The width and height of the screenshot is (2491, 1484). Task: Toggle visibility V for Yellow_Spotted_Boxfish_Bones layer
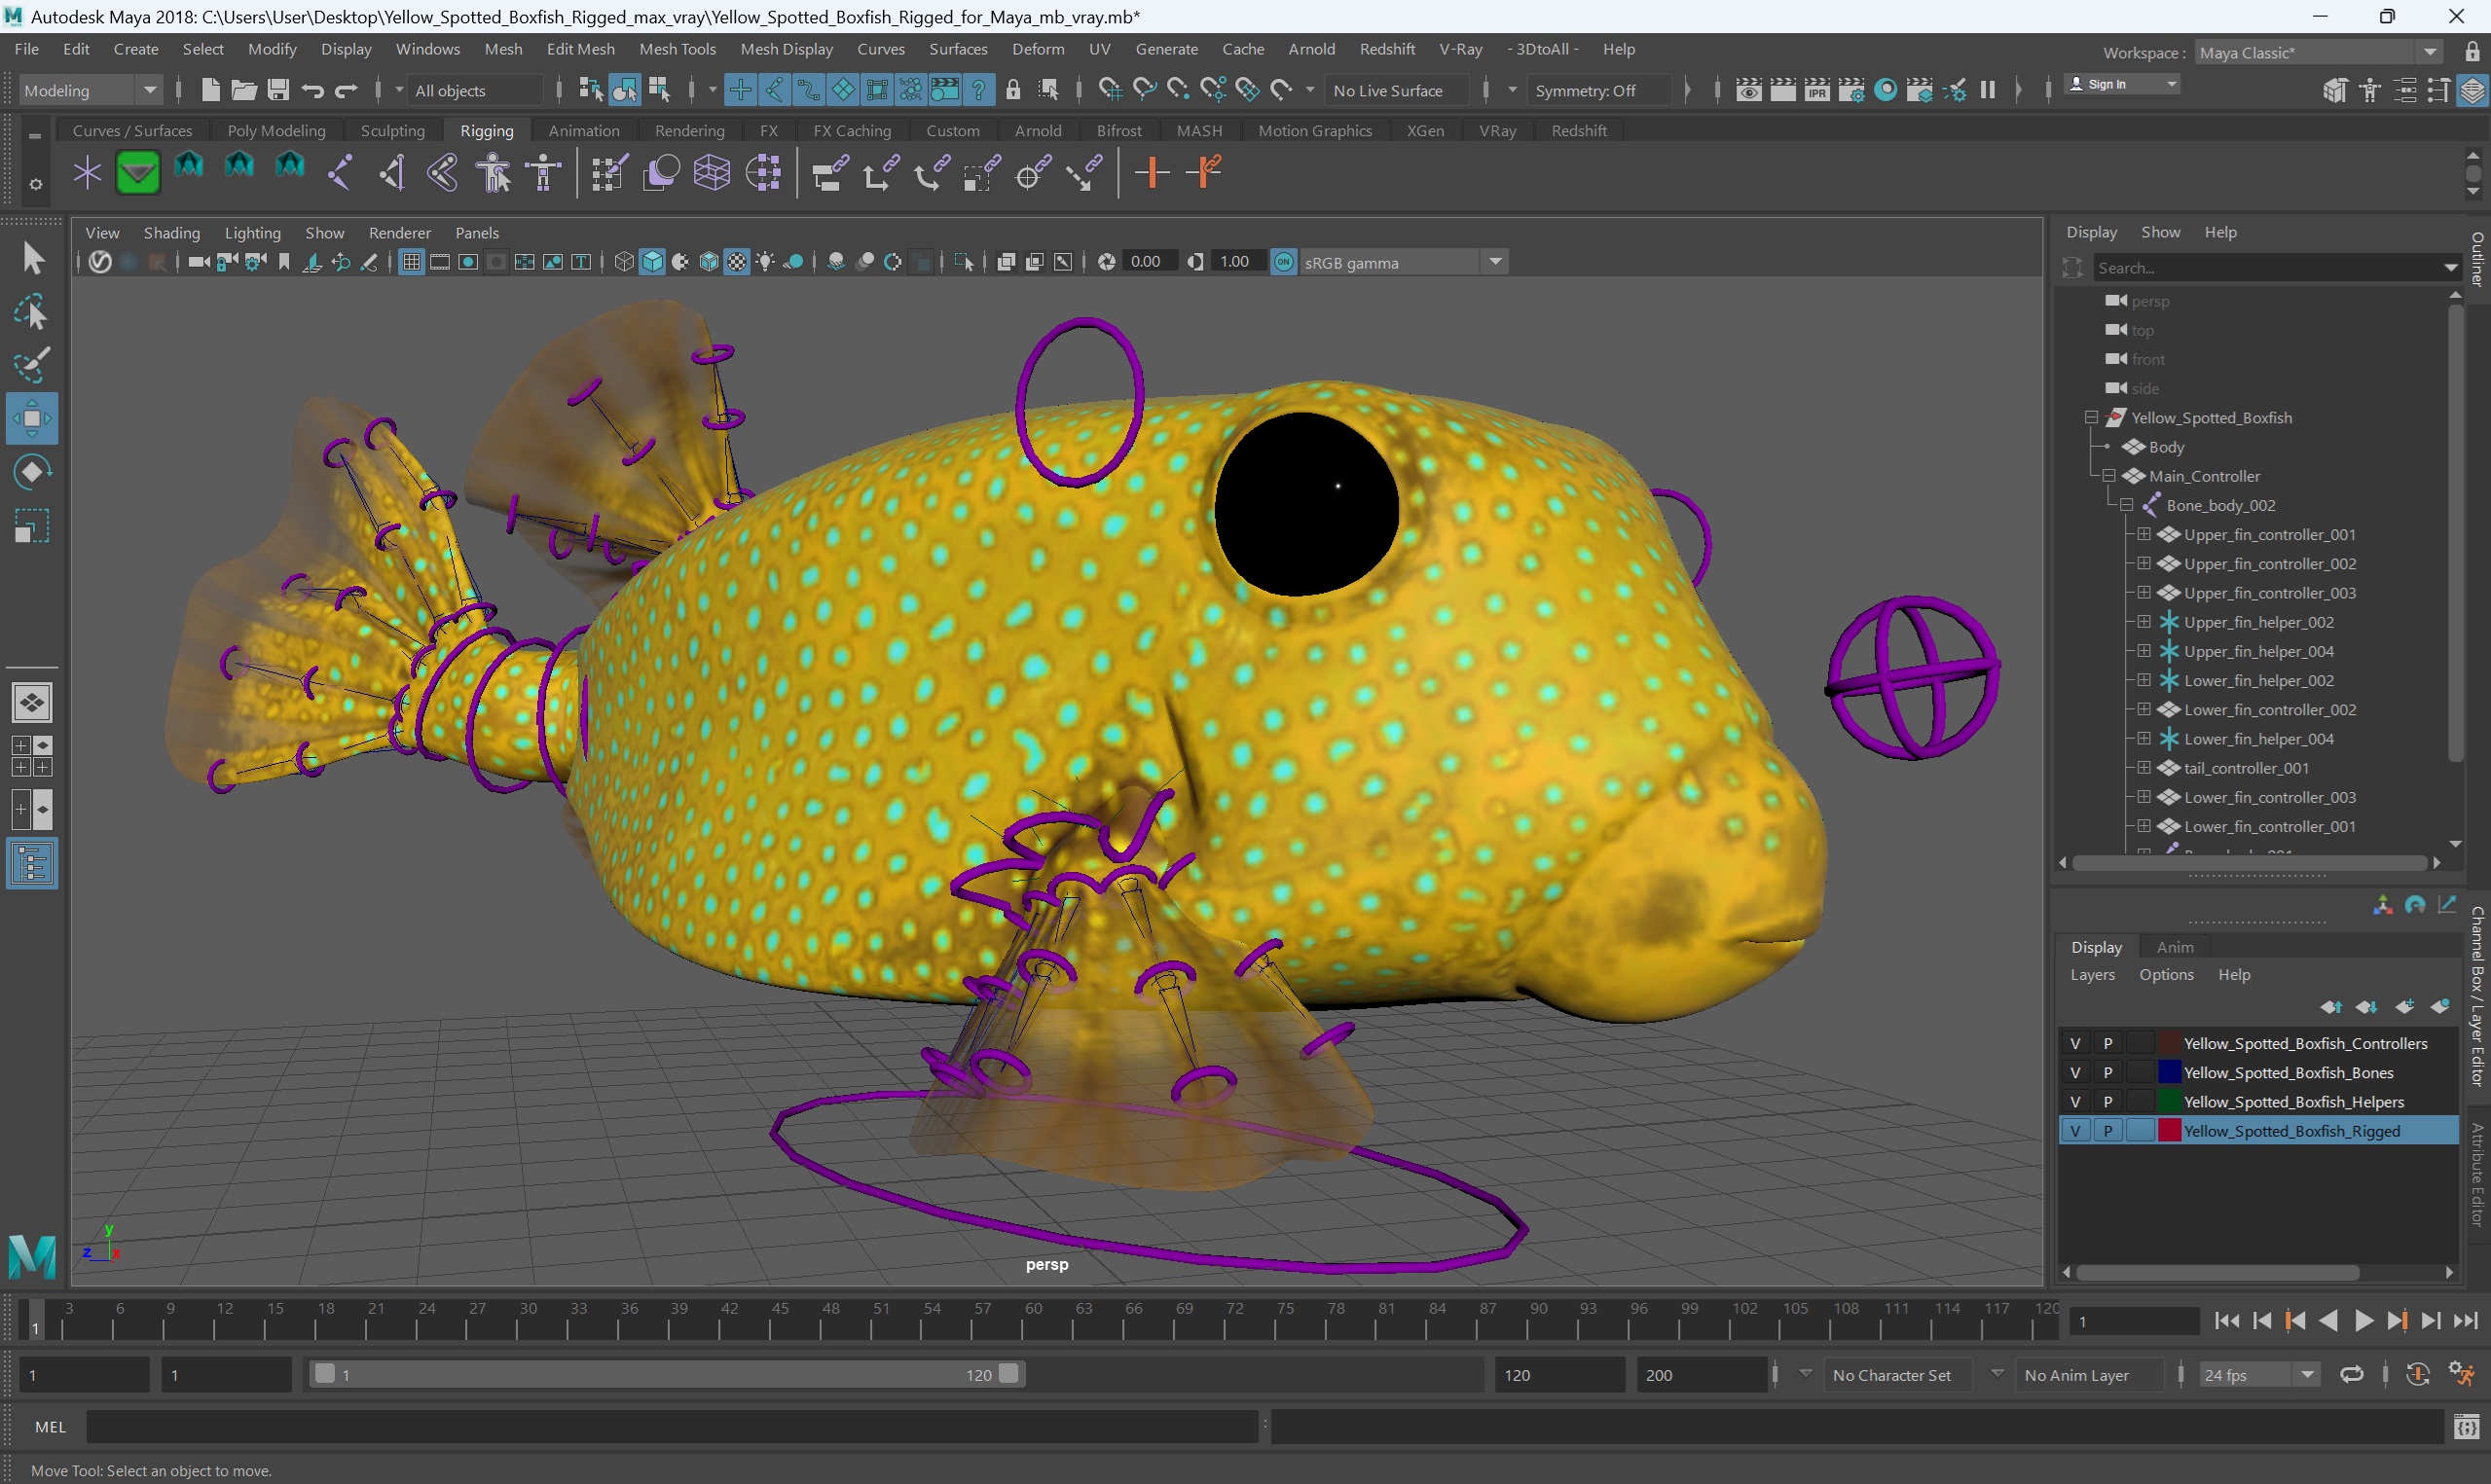click(x=2077, y=1072)
